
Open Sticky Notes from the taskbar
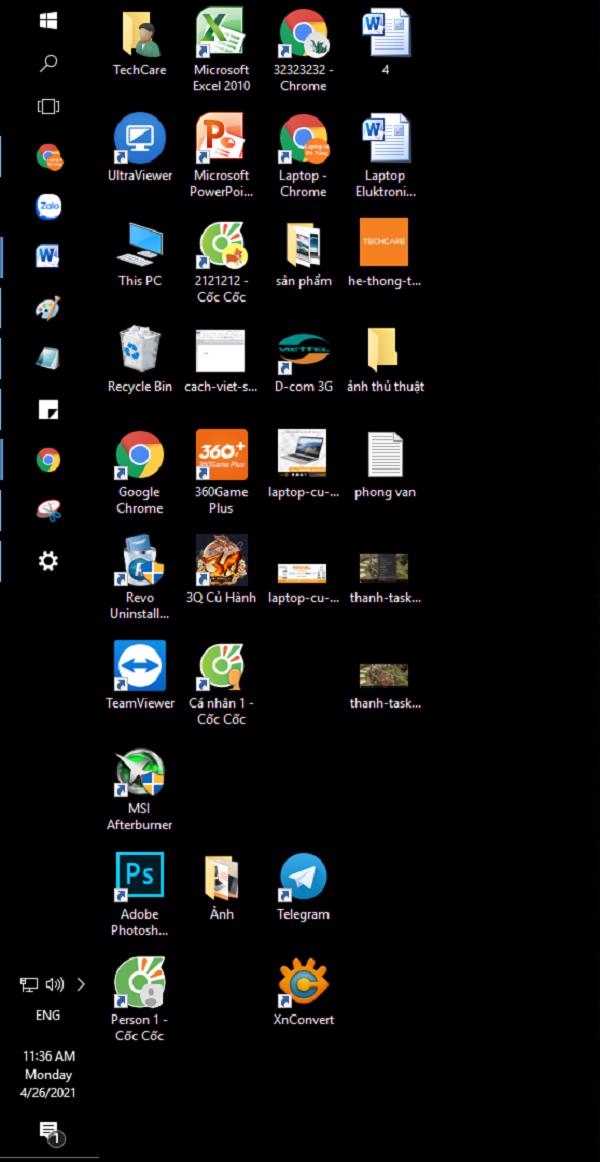[x=48, y=409]
